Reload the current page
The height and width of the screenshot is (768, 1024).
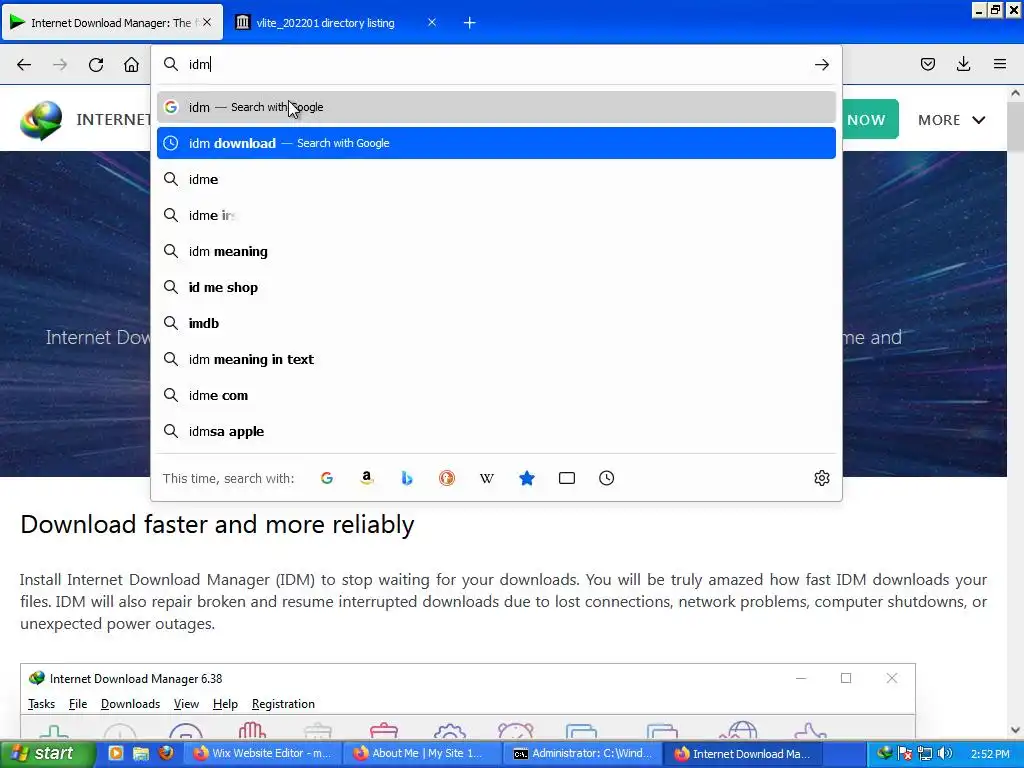96,65
